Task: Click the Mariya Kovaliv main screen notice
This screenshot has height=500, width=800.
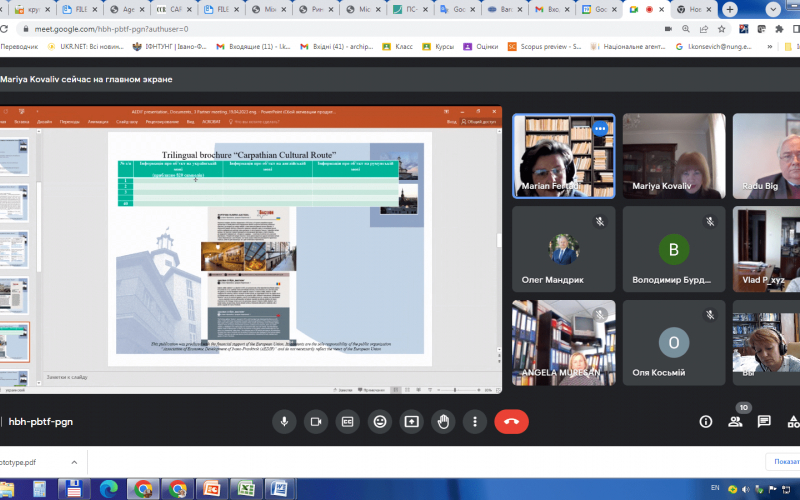Action: (86, 79)
